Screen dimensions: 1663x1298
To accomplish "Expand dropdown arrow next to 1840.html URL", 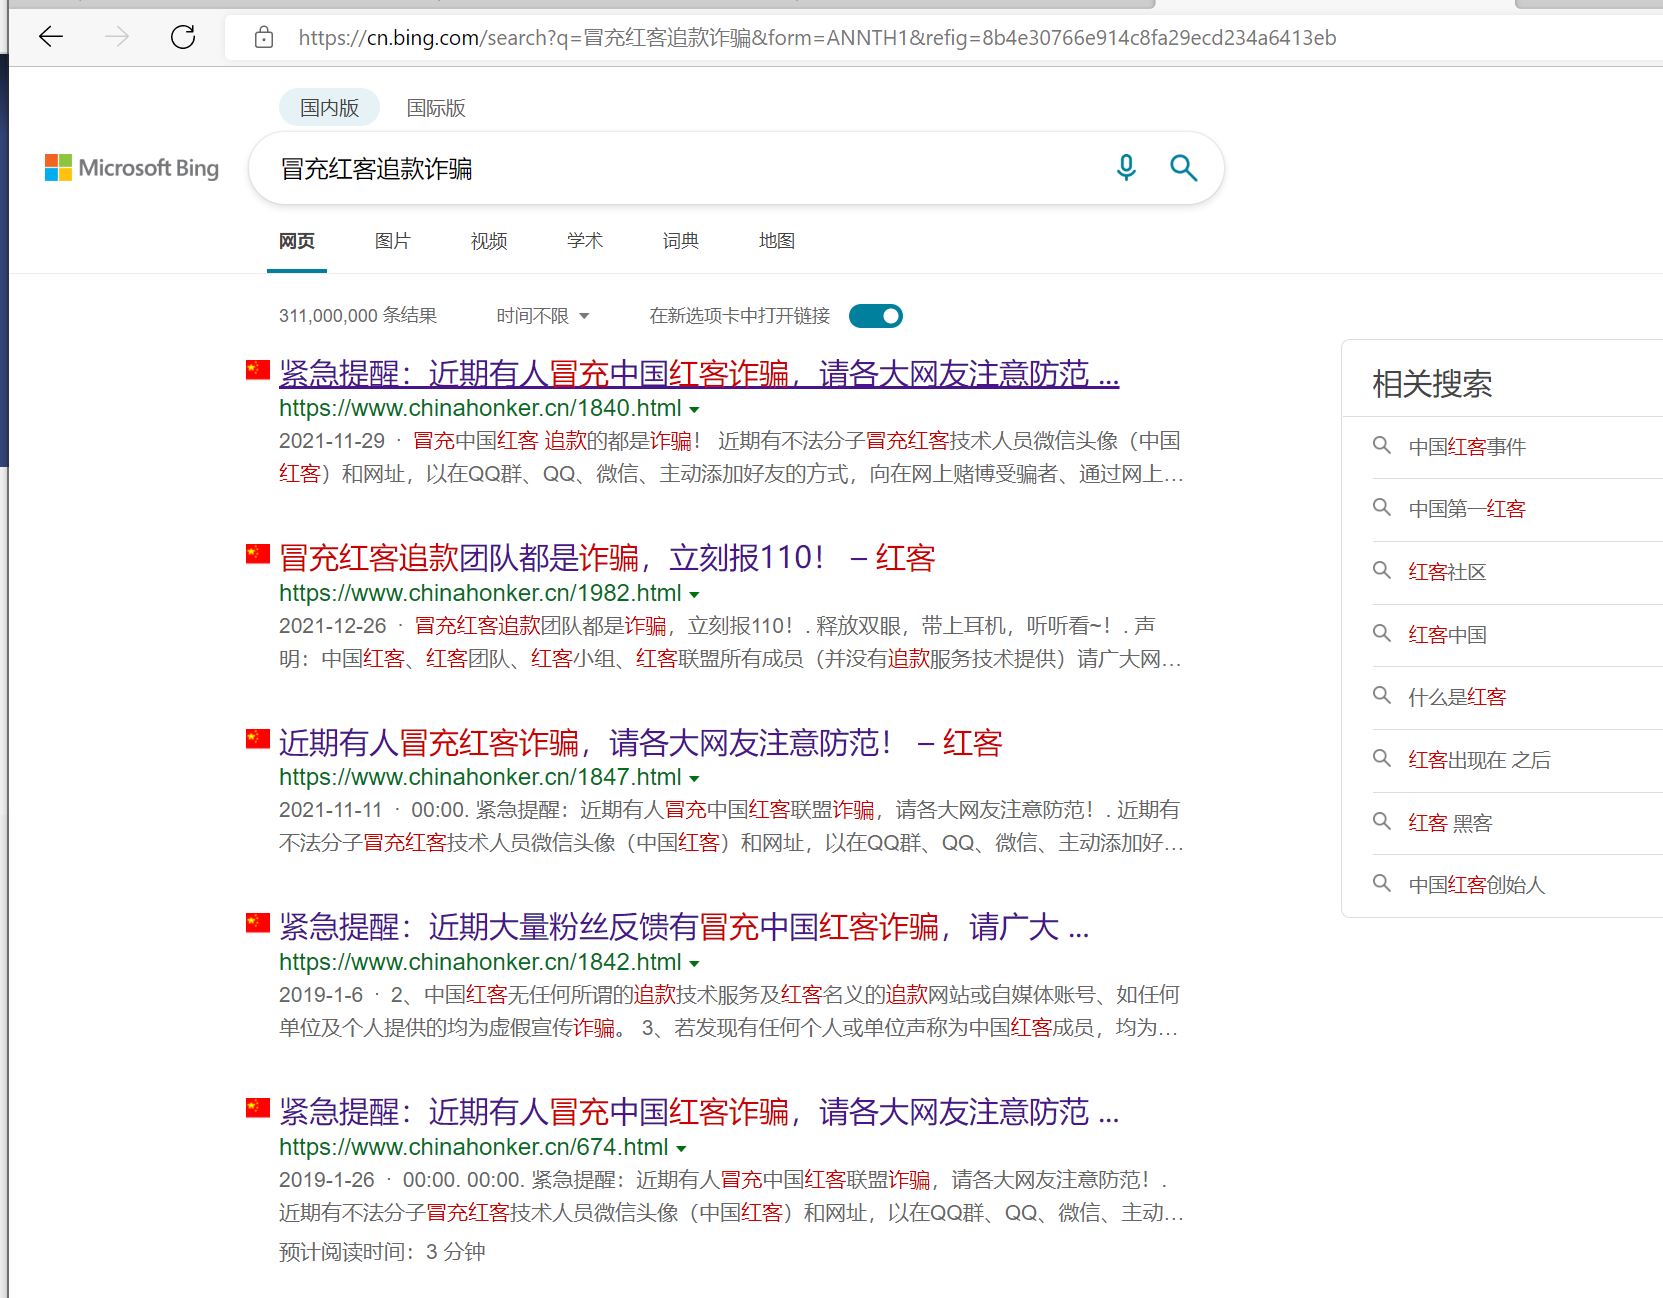I will click(x=695, y=410).
